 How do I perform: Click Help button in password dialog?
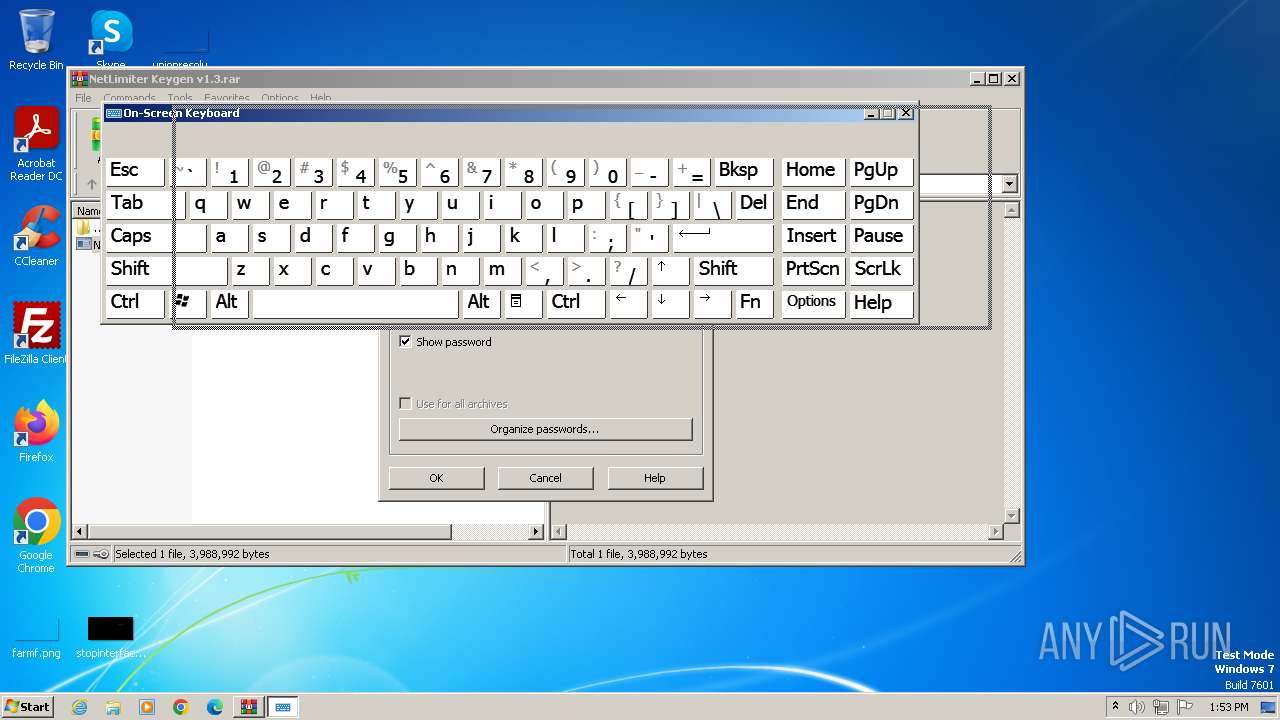click(x=655, y=478)
